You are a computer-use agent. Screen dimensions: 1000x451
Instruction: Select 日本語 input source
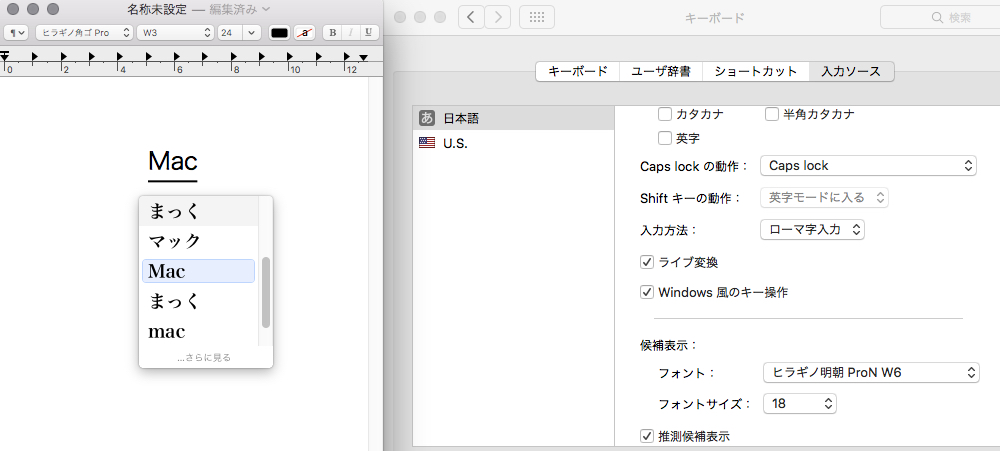coord(513,118)
